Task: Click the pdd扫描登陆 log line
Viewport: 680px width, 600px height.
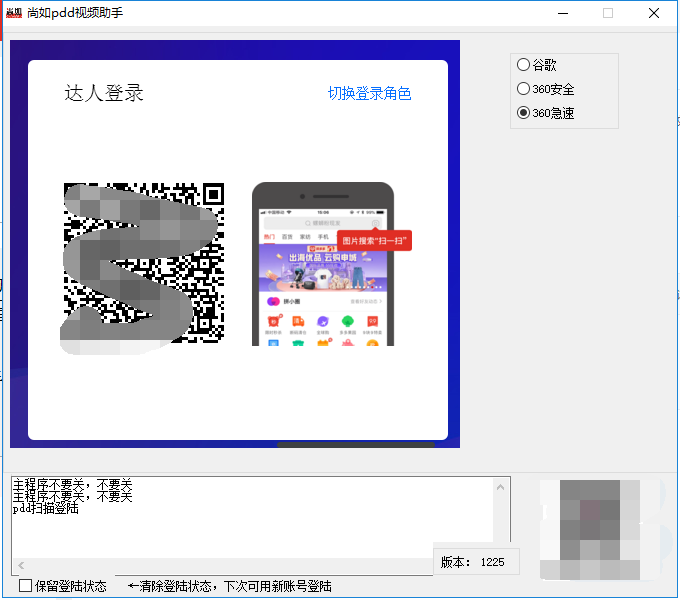Action: (46, 508)
